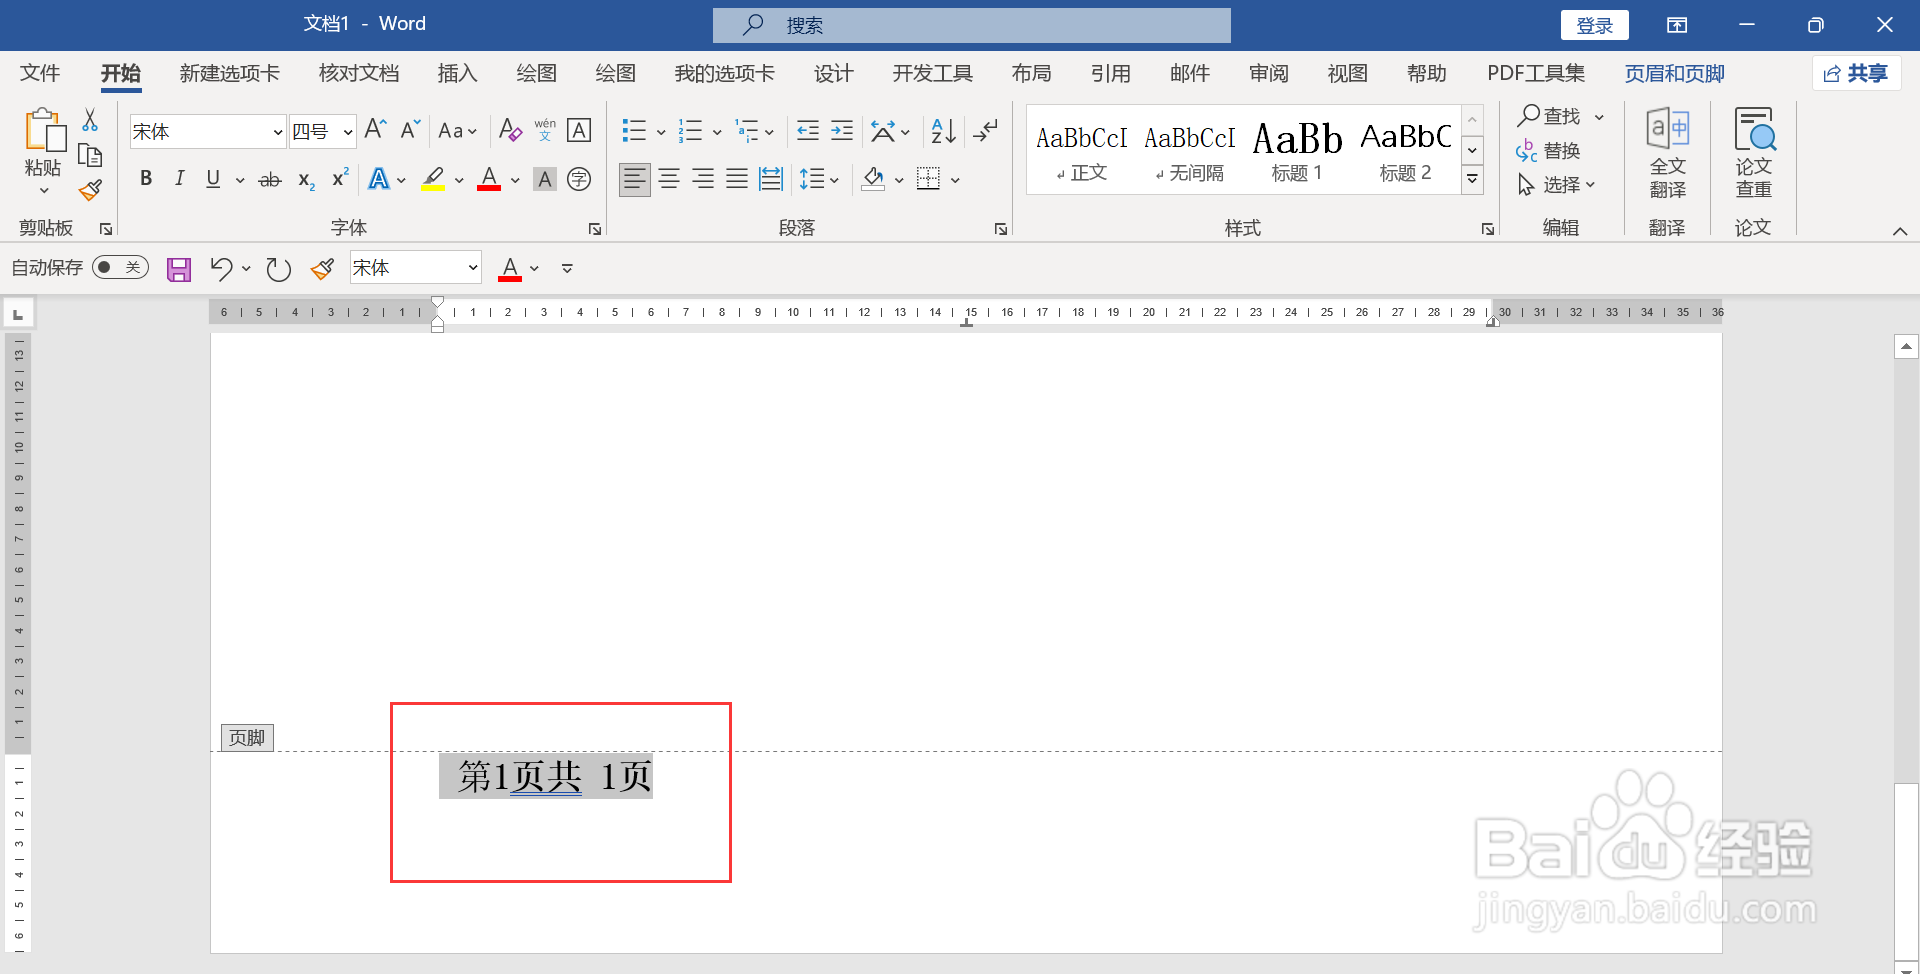
Task: Right align the paragraph
Action: click(x=703, y=179)
